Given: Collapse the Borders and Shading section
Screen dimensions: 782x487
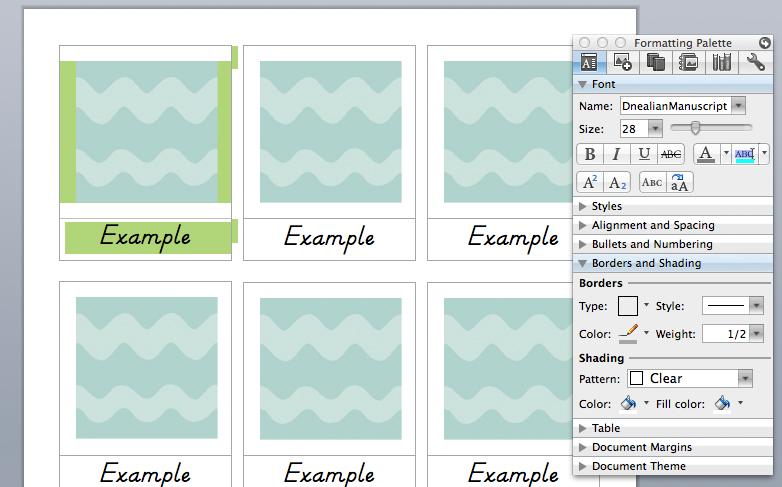Looking at the screenshot, I should coord(582,263).
